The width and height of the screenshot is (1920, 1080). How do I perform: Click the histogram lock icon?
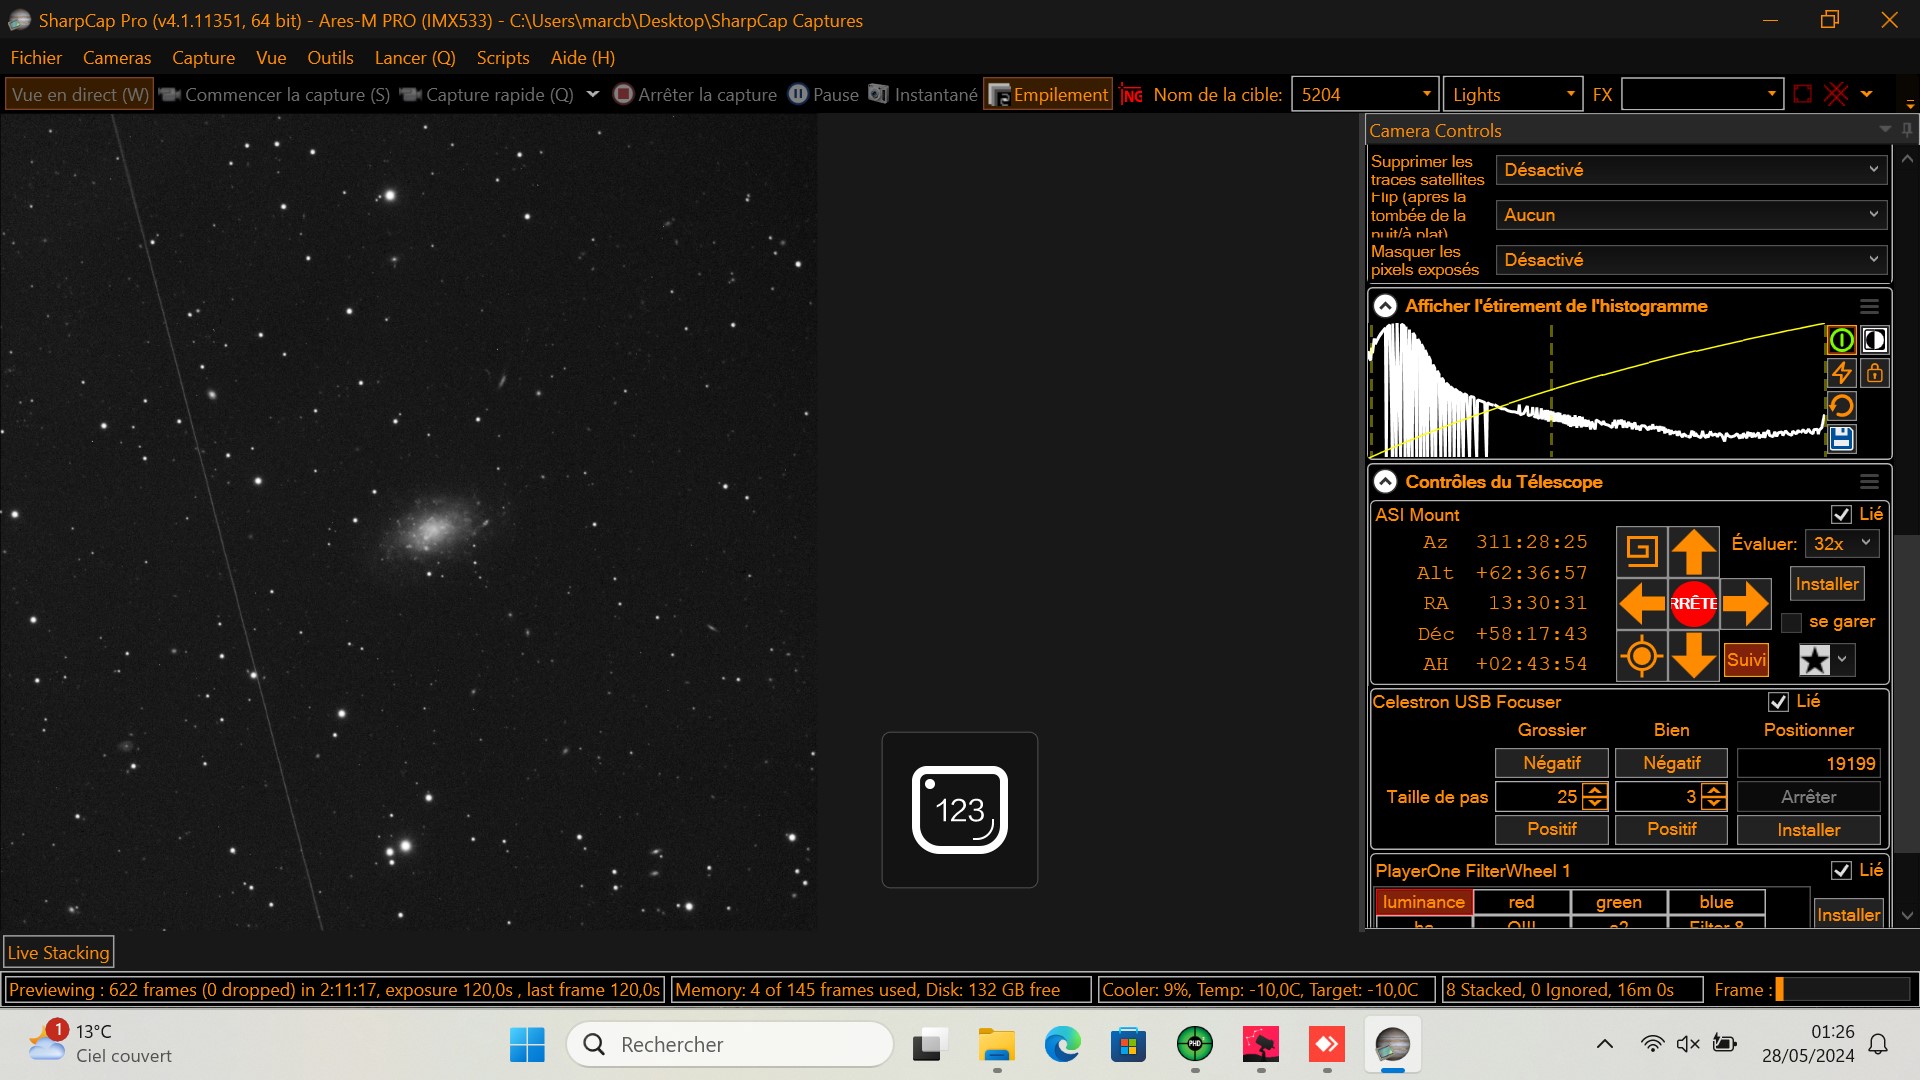point(1874,373)
